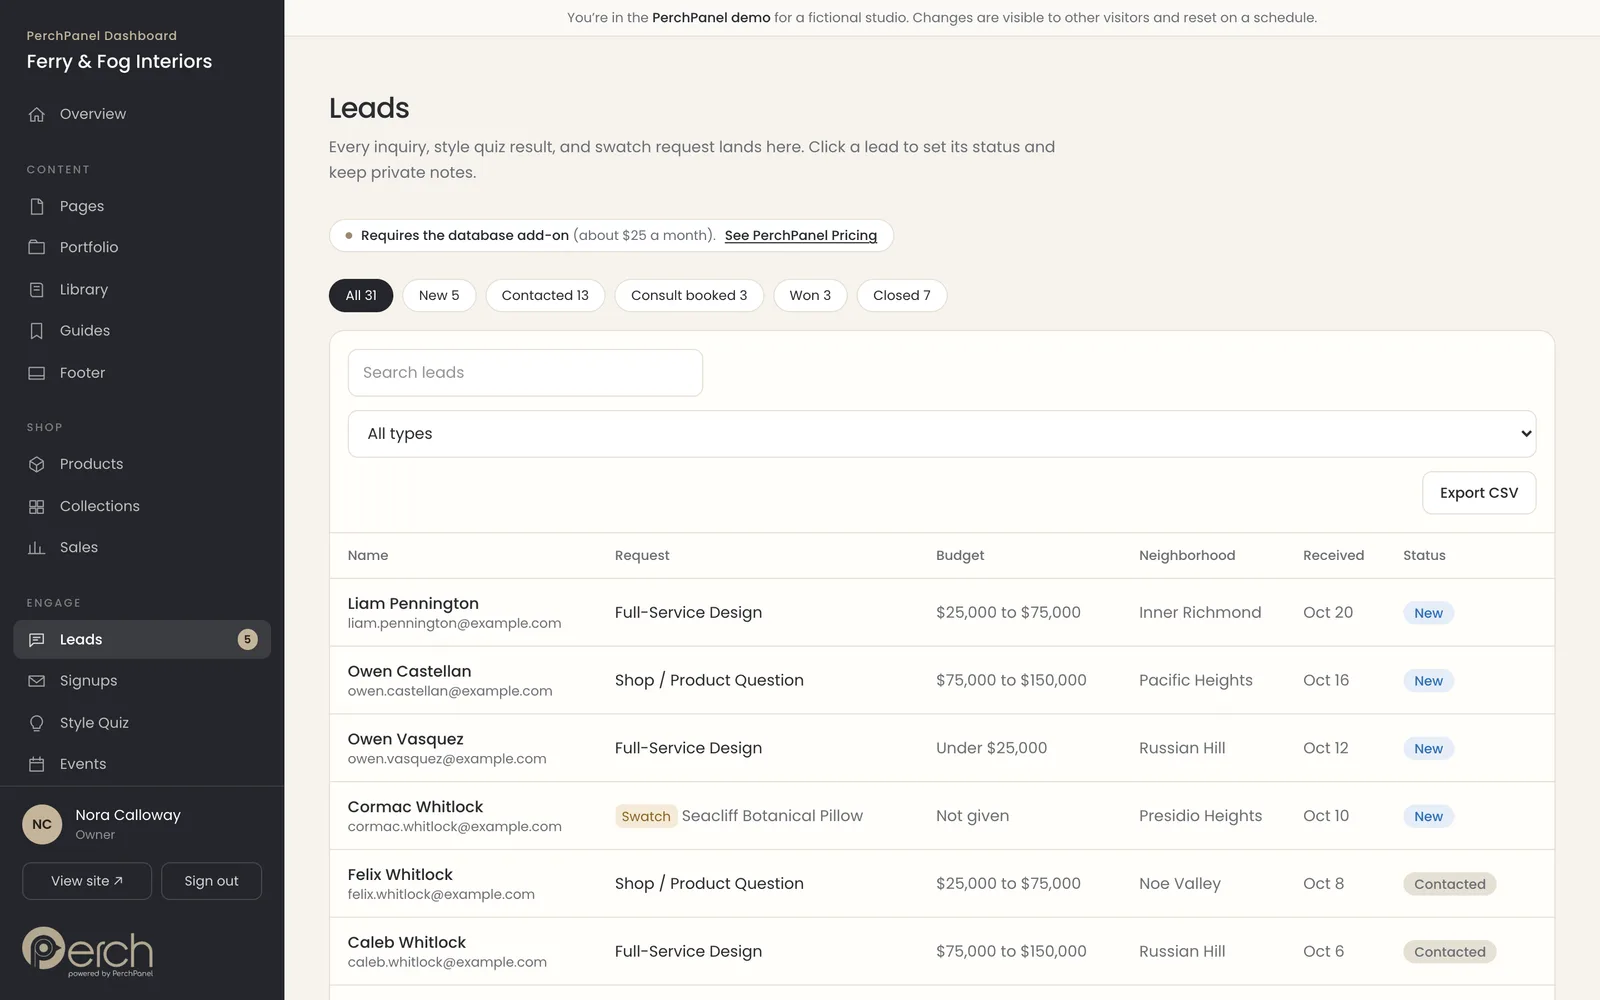The image size is (1600, 1000).
Task: Open Owen Castellan lead
Action: click(942, 680)
